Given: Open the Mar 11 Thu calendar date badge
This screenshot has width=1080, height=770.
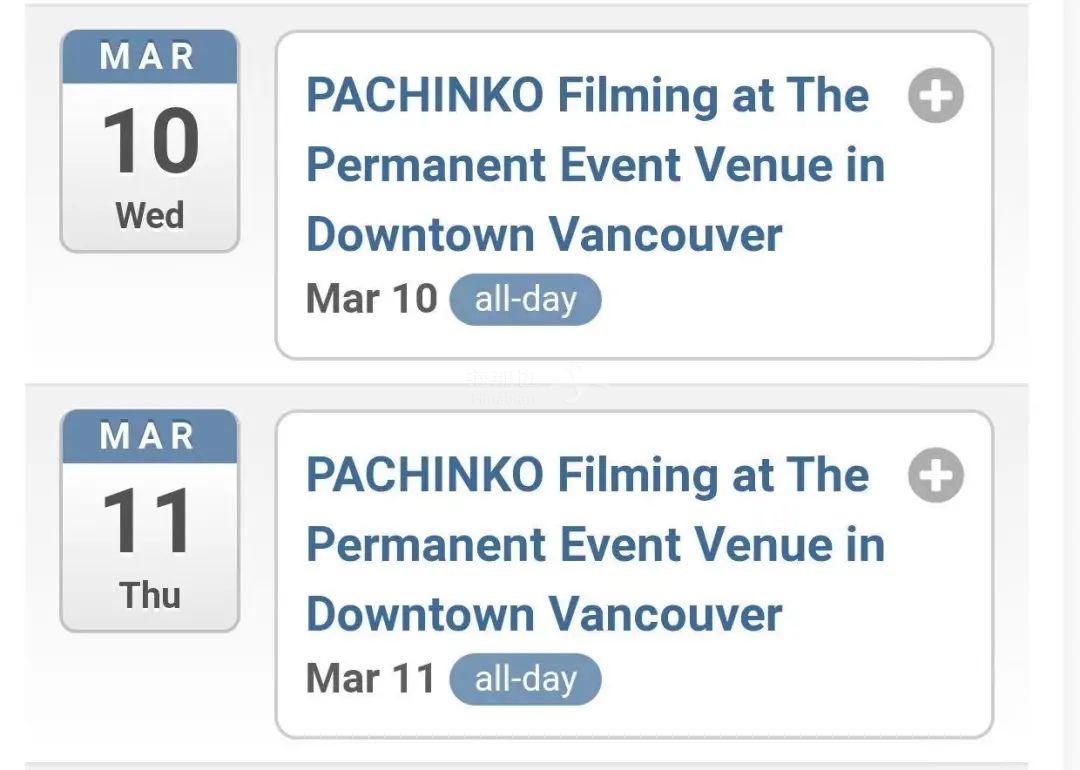Looking at the screenshot, I should pos(150,521).
